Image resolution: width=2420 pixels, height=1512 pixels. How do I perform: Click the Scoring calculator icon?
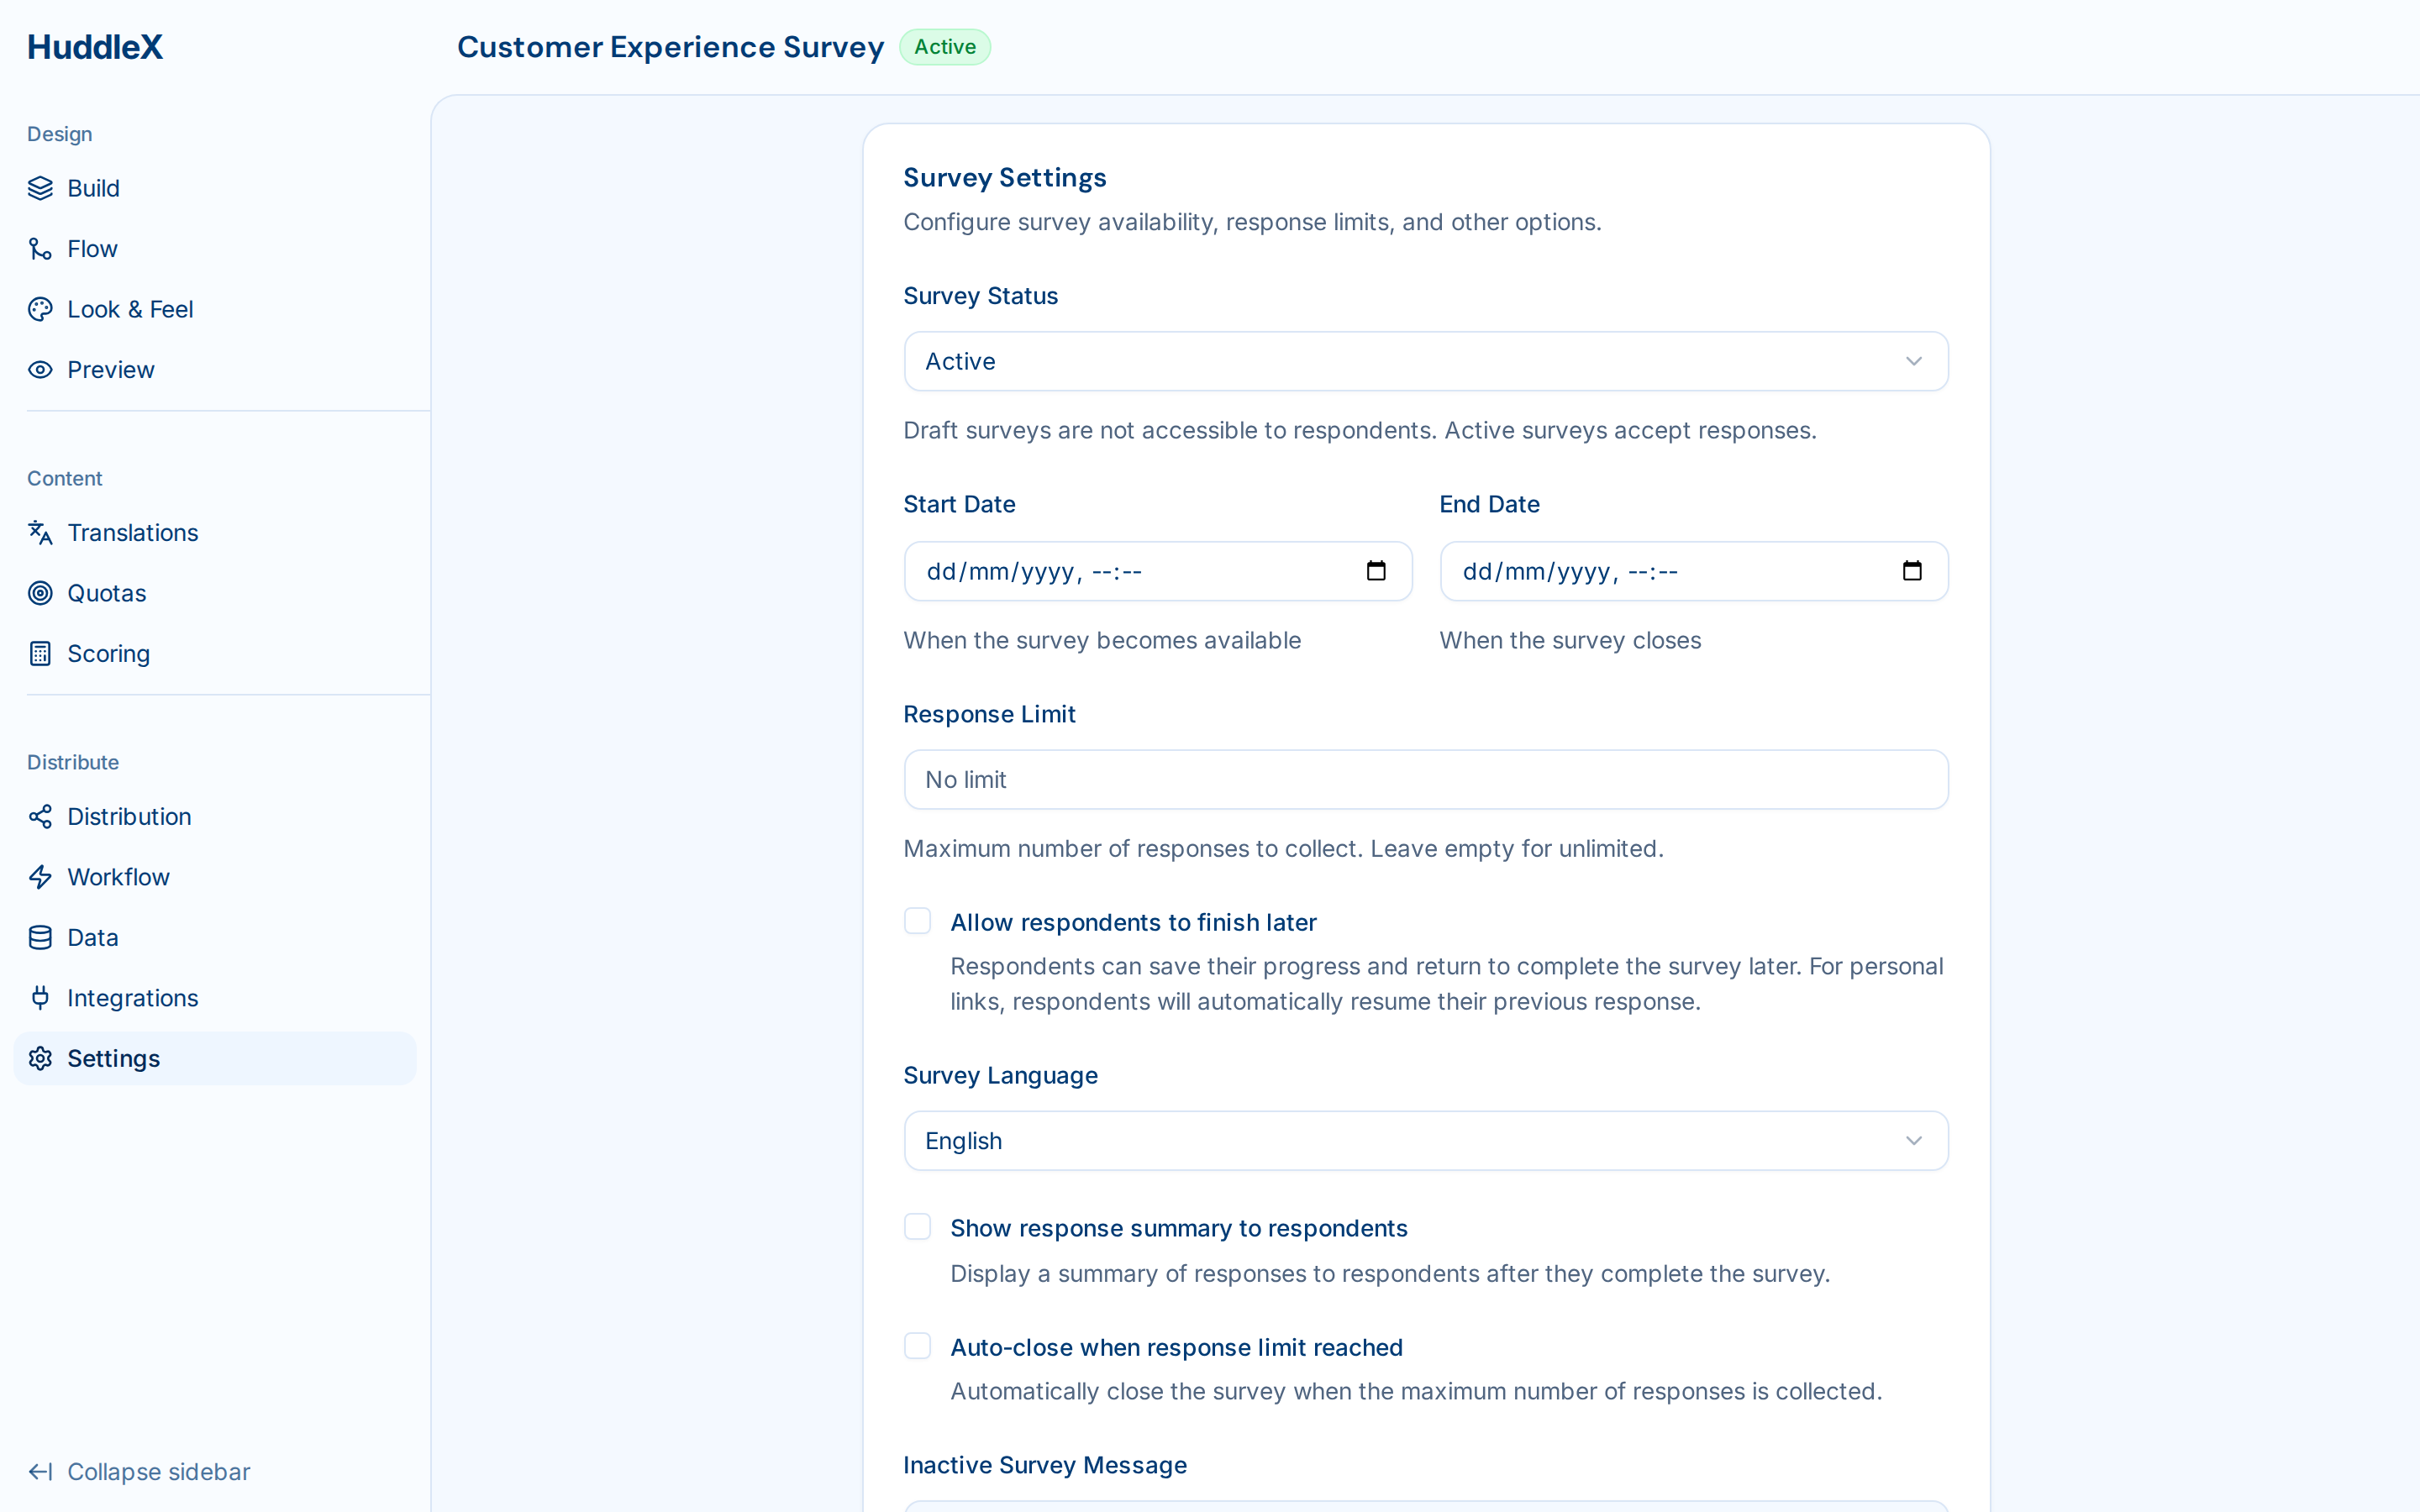click(x=40, y=654)
